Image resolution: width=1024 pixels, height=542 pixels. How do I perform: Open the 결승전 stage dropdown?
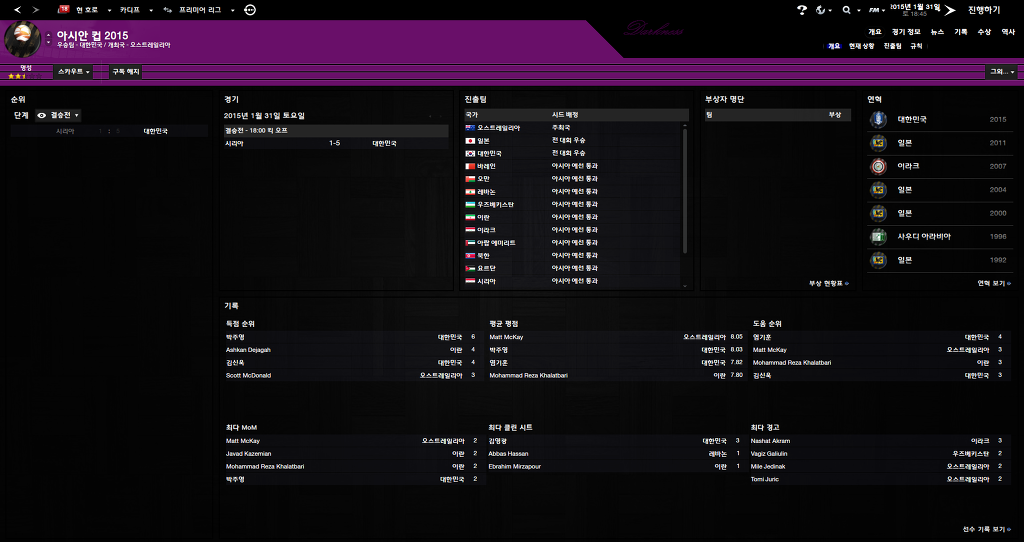(58, 116)
